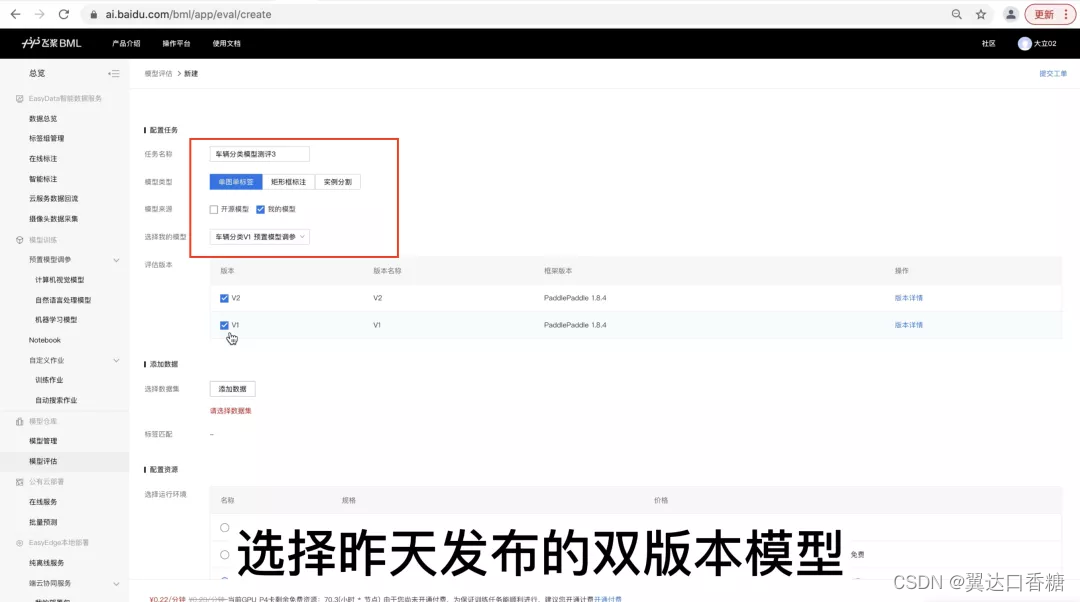Click the 请选择数据集 red warning text

(231, 411)
